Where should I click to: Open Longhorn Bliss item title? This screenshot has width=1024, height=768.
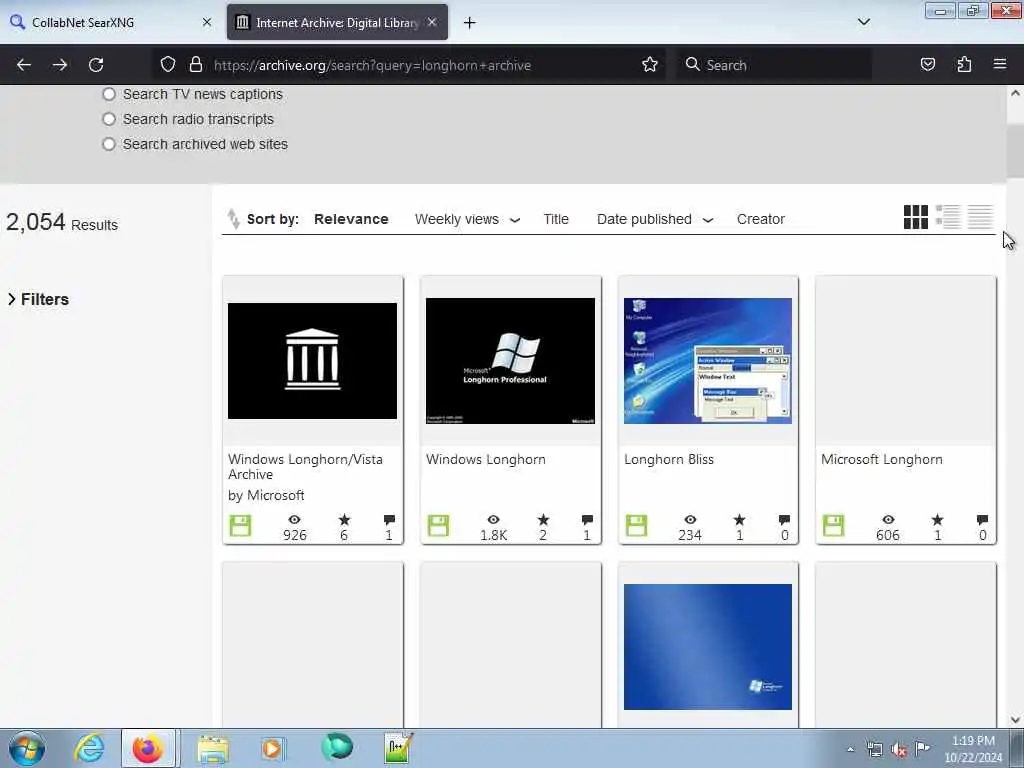[x=669, y=460]
